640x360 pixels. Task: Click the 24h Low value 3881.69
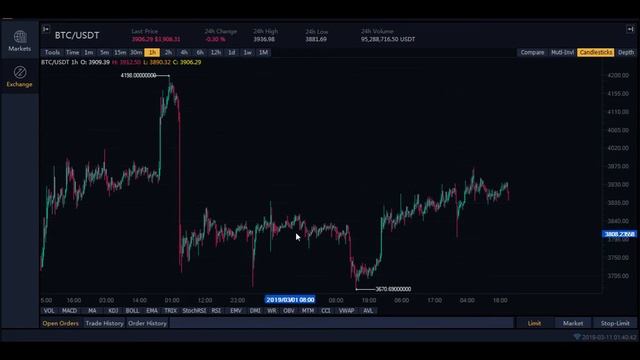coord(316,40)
